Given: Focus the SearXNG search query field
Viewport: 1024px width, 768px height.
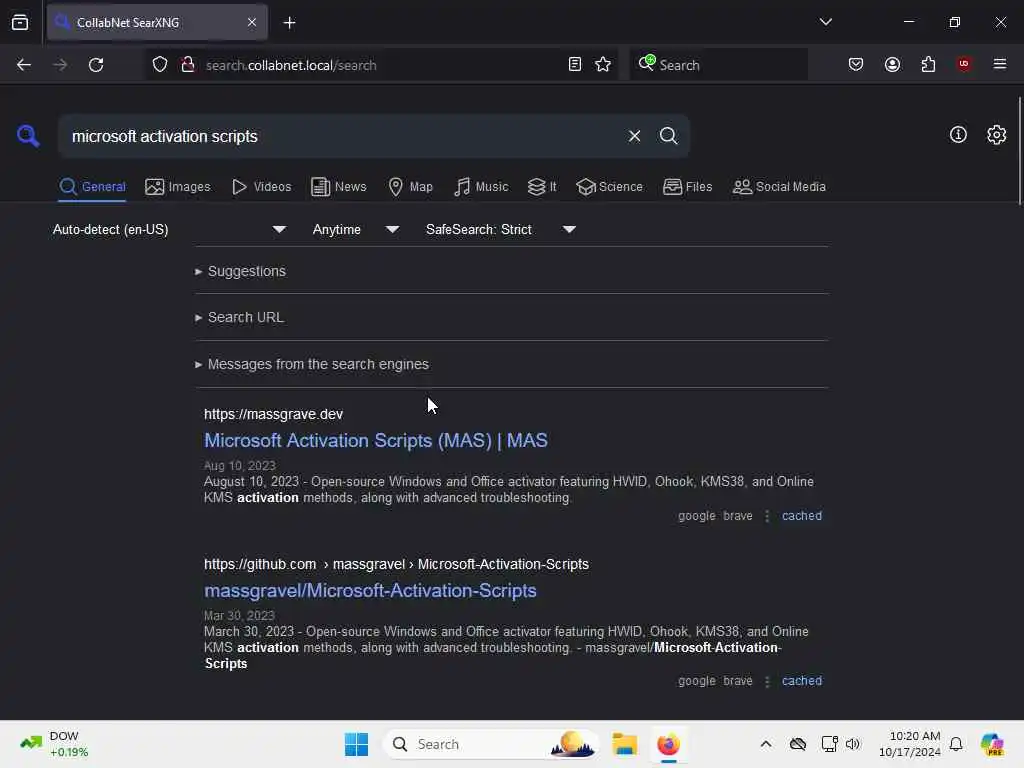Looking at the screenshot, I should pos(340,136).
